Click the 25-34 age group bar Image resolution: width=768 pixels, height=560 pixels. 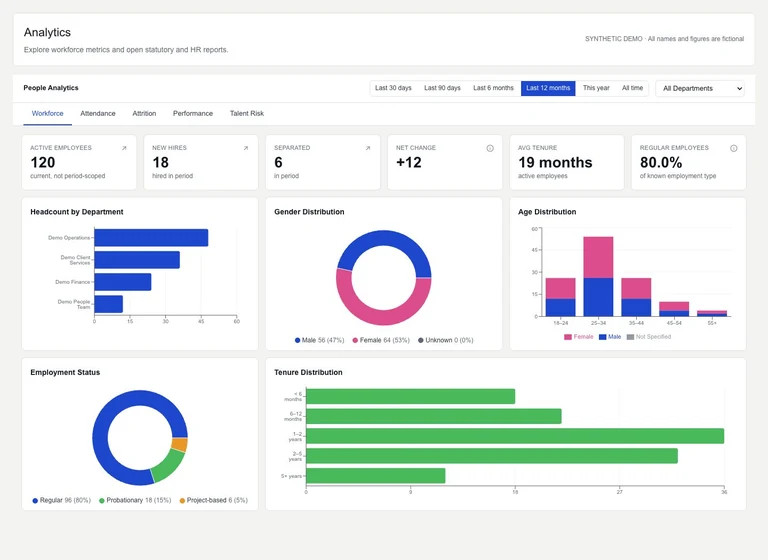click(x=598, y=276)
